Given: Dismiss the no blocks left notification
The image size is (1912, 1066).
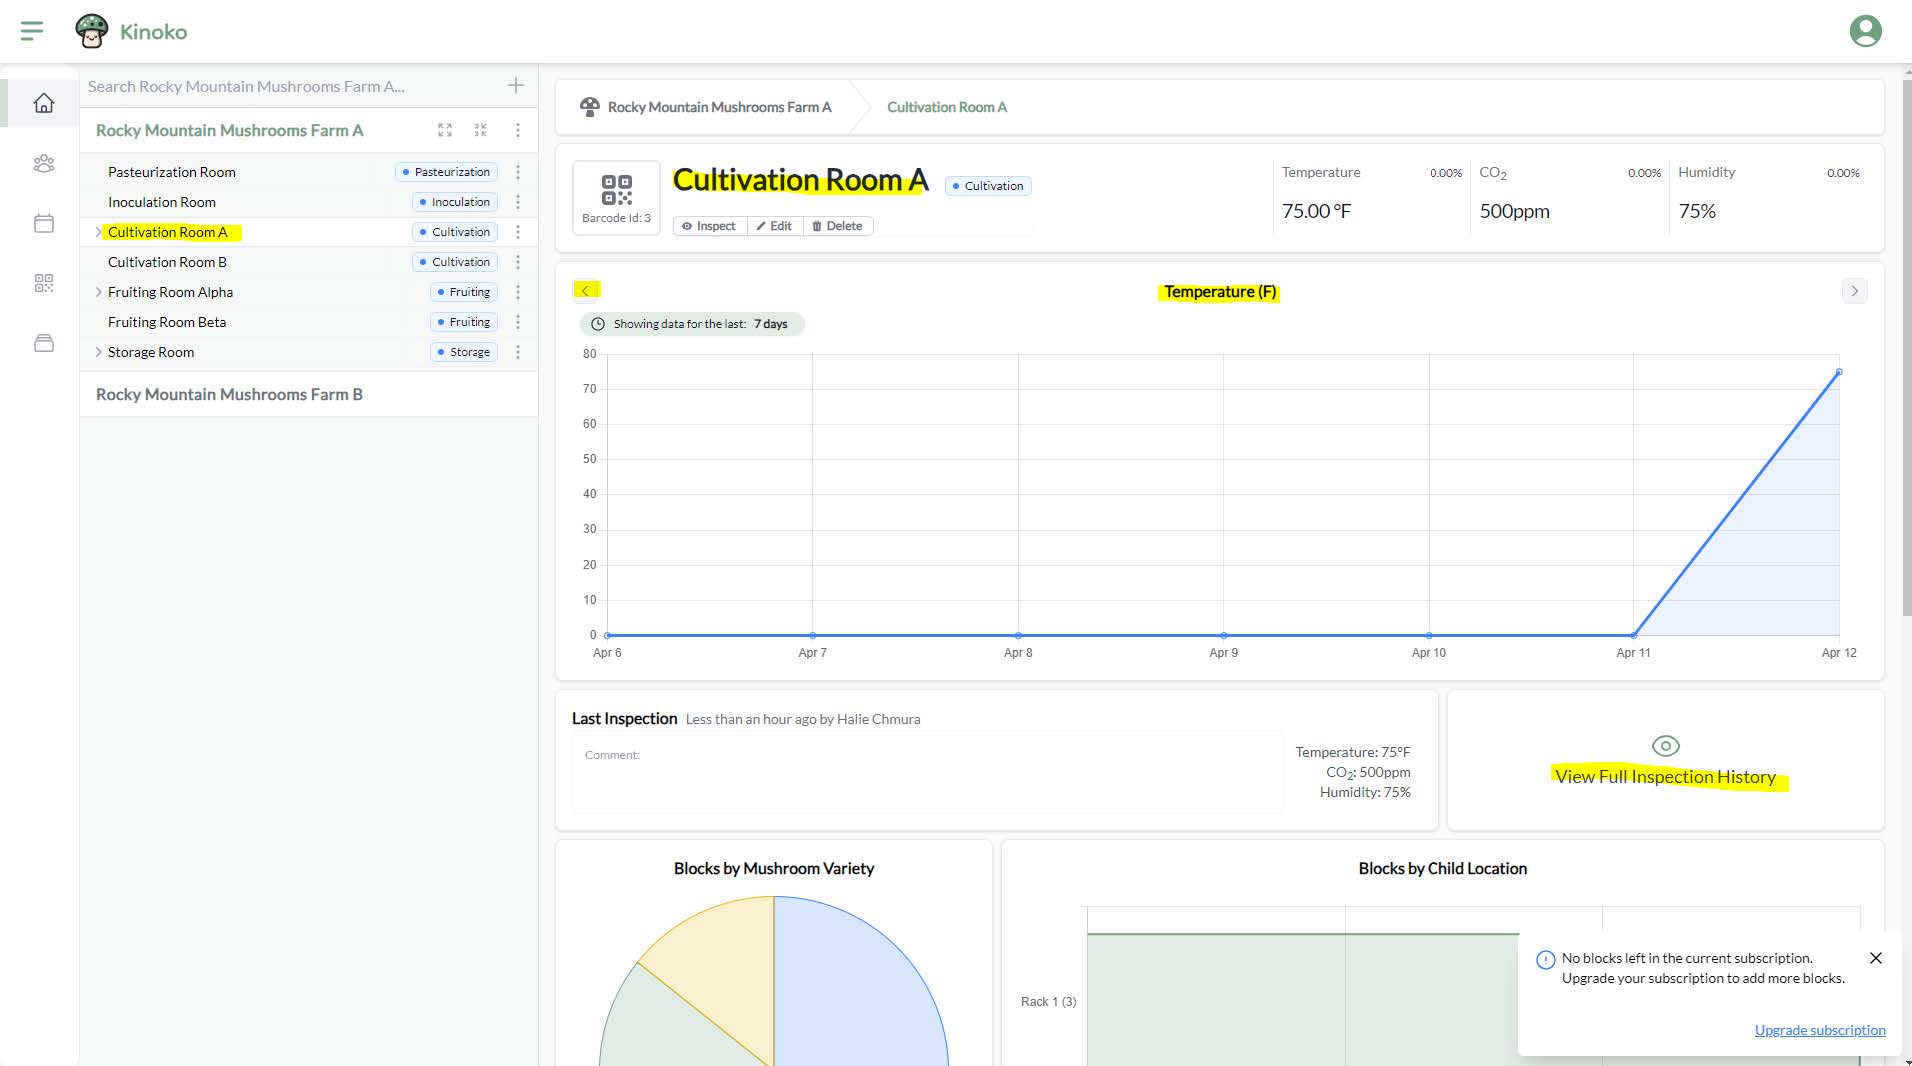Looking at the screenshot, I should (x=1876, y=958).
